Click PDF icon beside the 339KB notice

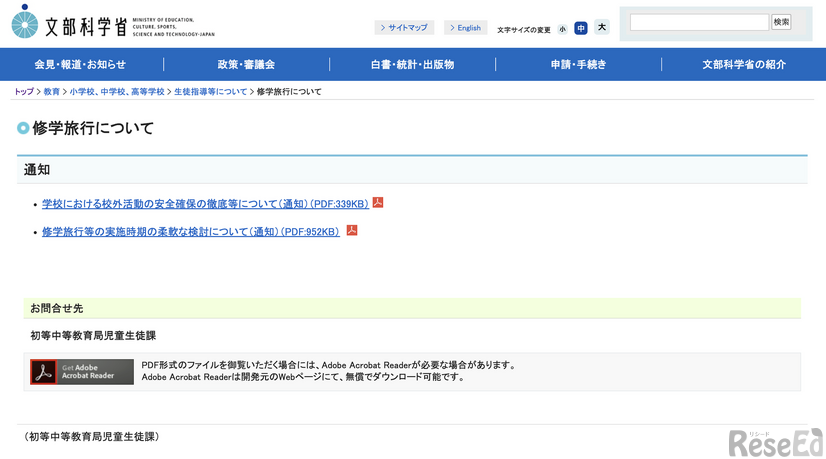[378, 202]
